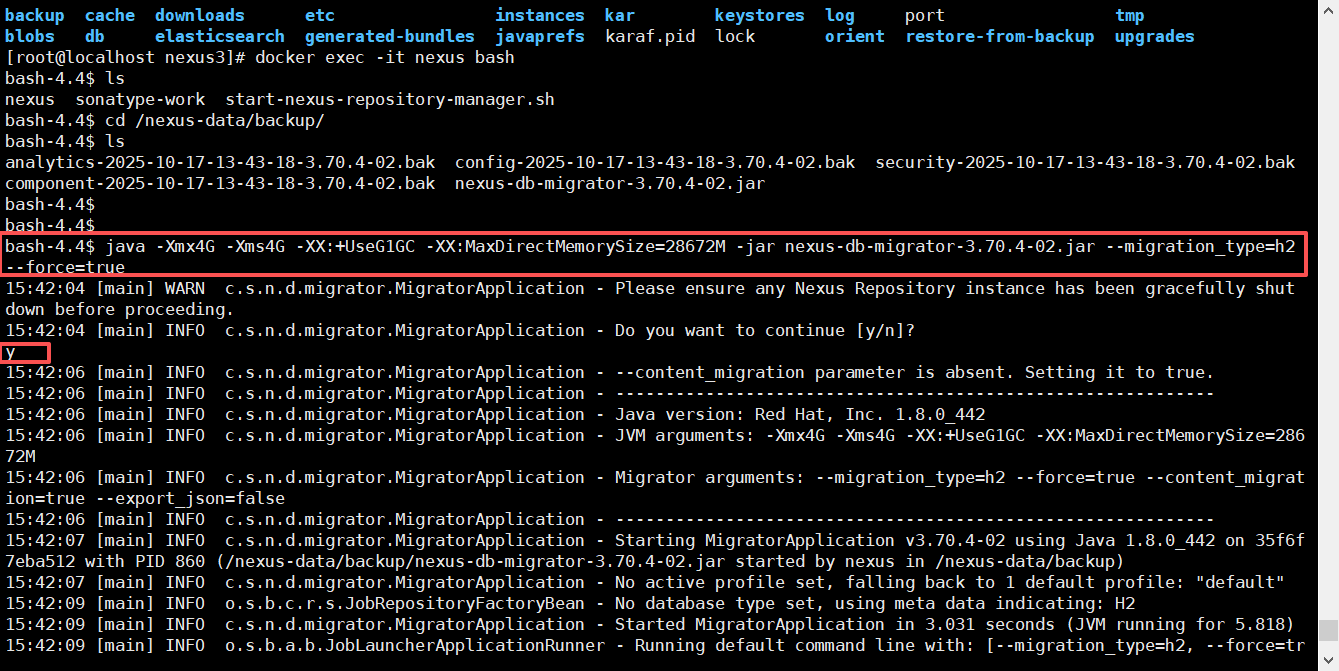Screen dimensions: 1339x671
Task: Click the 'elasticsearch' directory name
Action: [220, 36]
